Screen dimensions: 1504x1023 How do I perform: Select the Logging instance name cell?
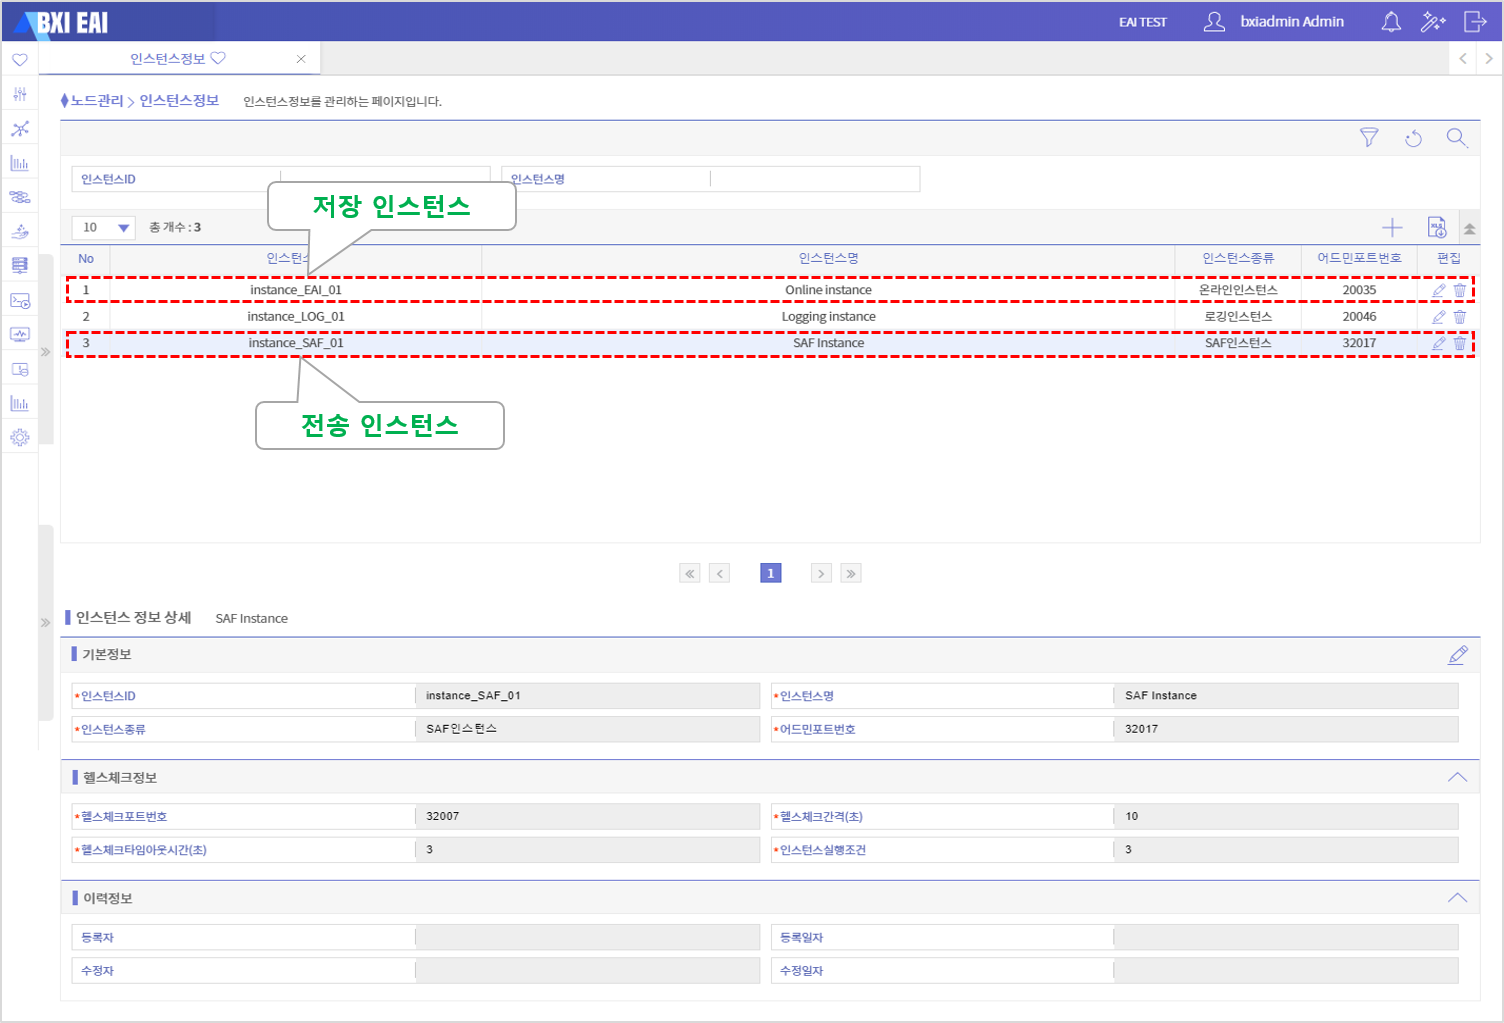tap(828, 317)
